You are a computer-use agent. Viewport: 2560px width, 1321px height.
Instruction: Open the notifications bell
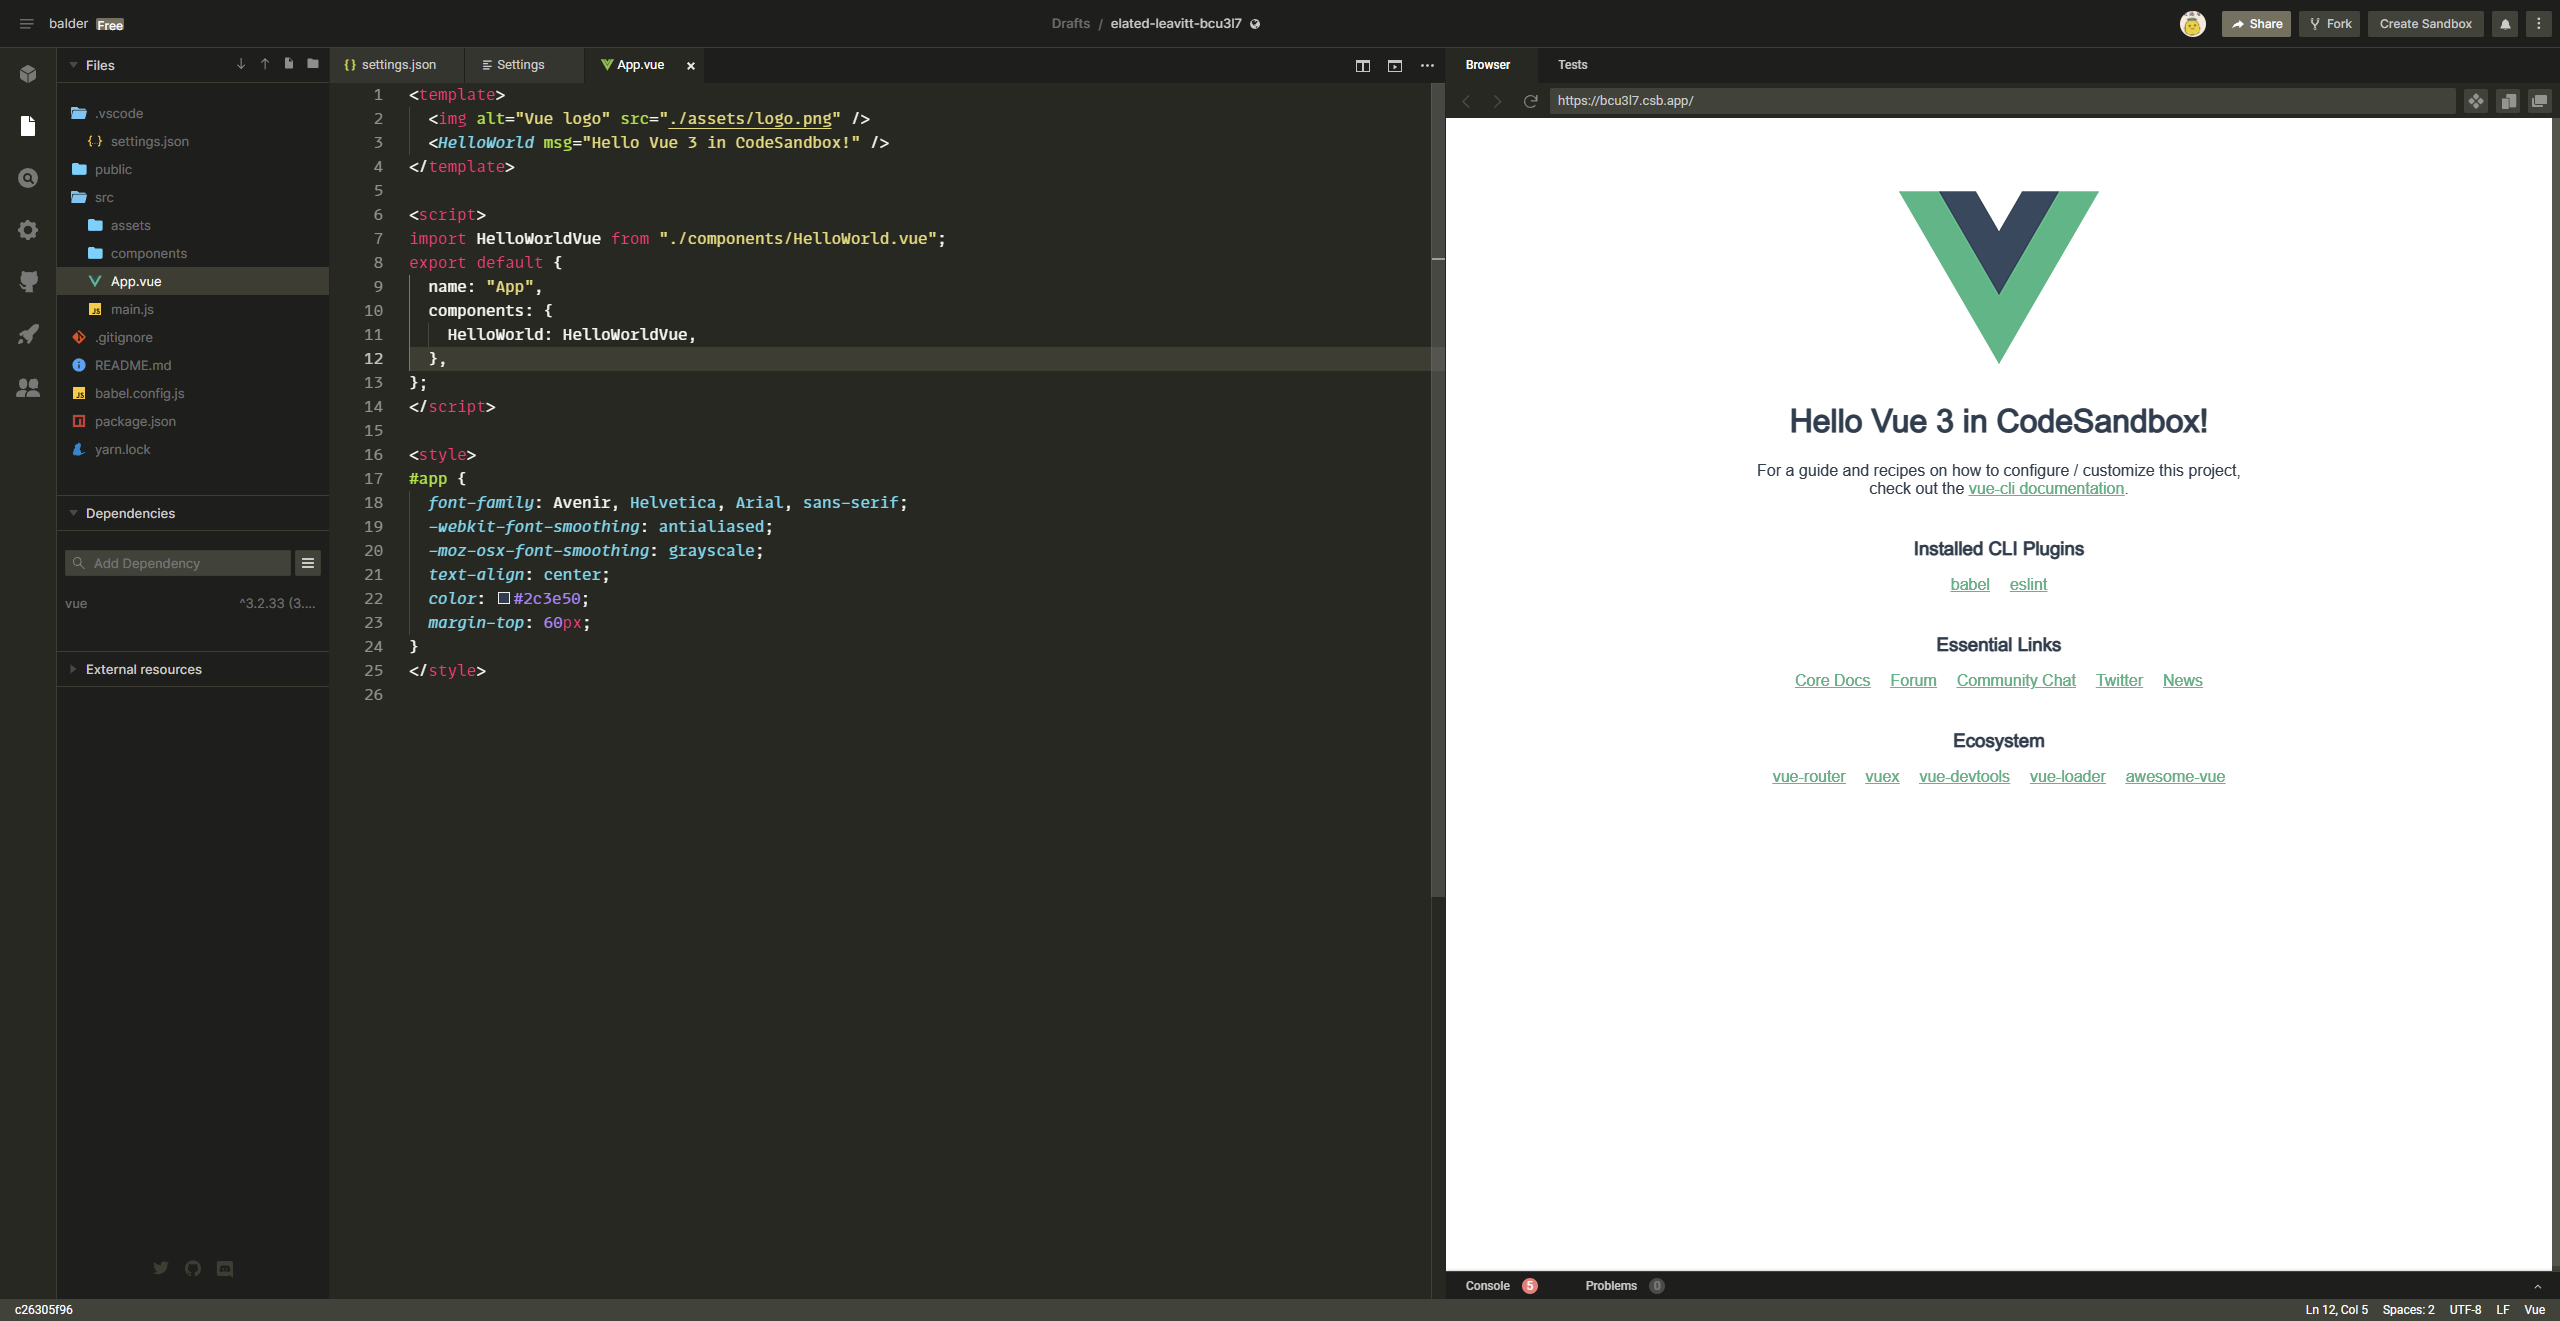pos(2505,24)
